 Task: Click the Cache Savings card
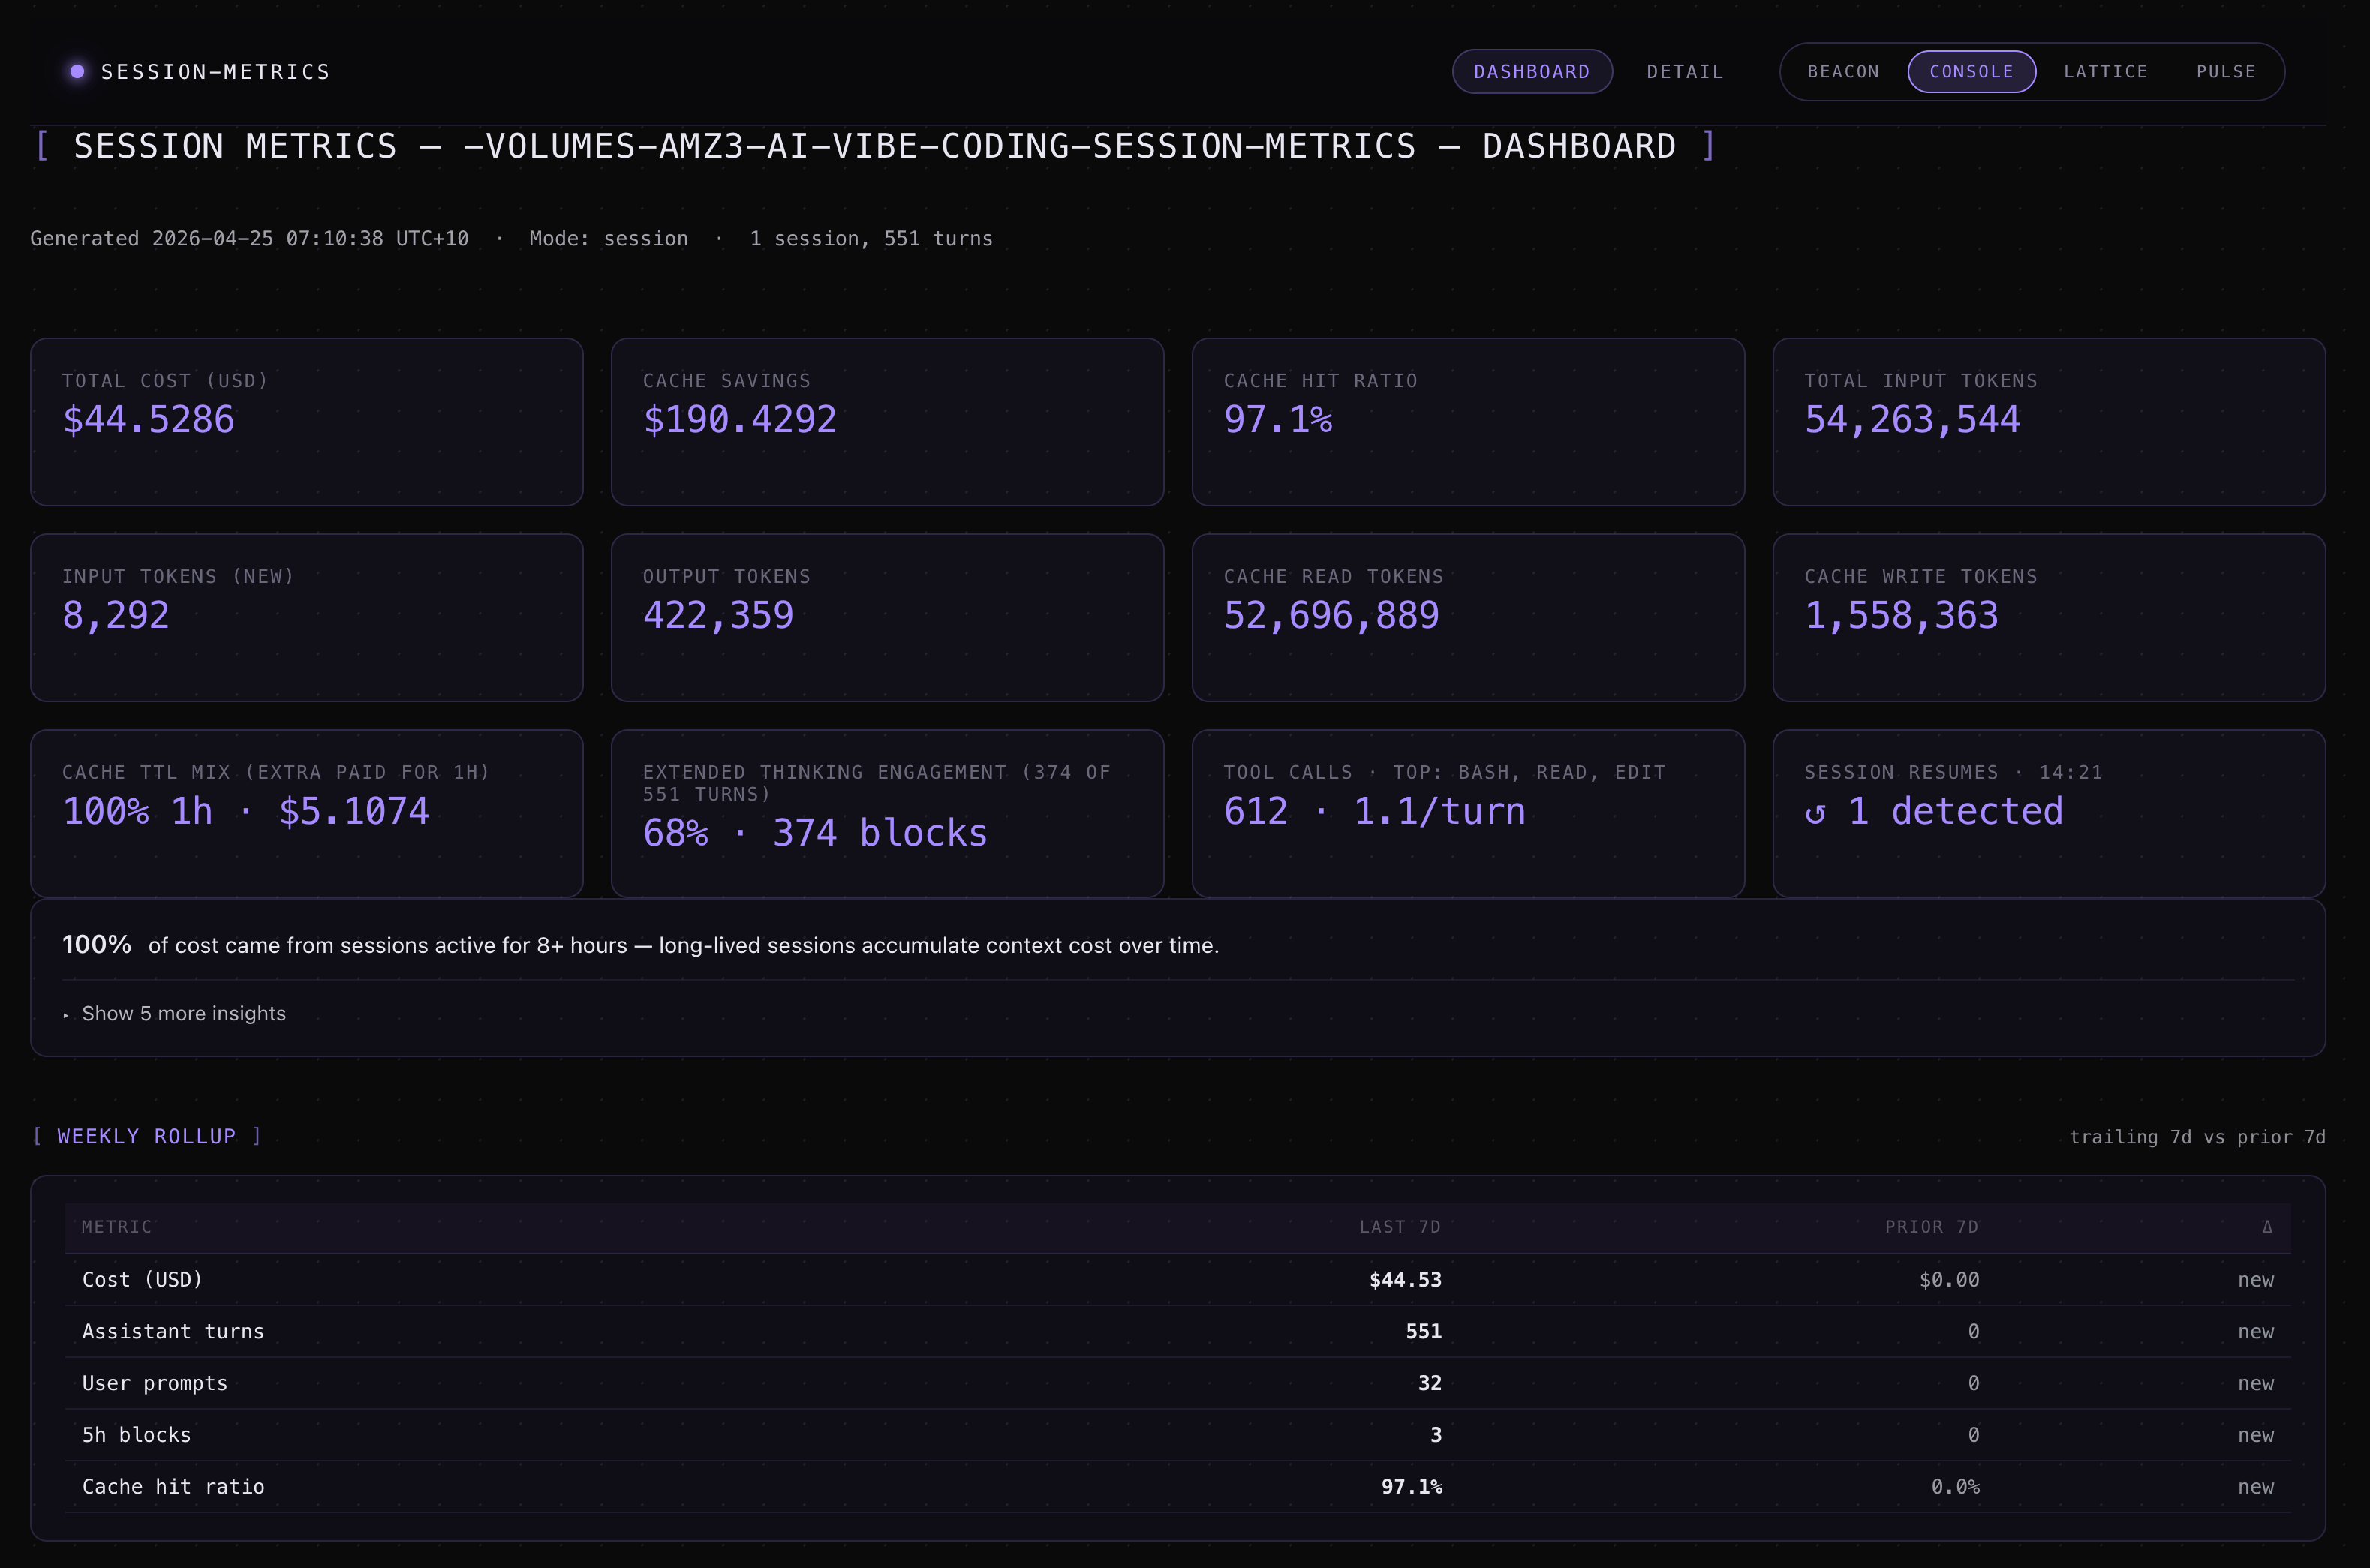click(887, 421)
